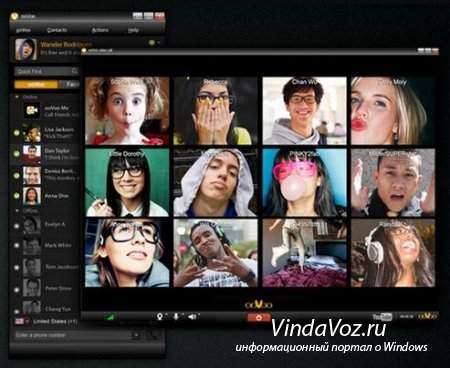The image size is (450, 368).
Task: Click the speaker volume icon
Action: [192, 316]
